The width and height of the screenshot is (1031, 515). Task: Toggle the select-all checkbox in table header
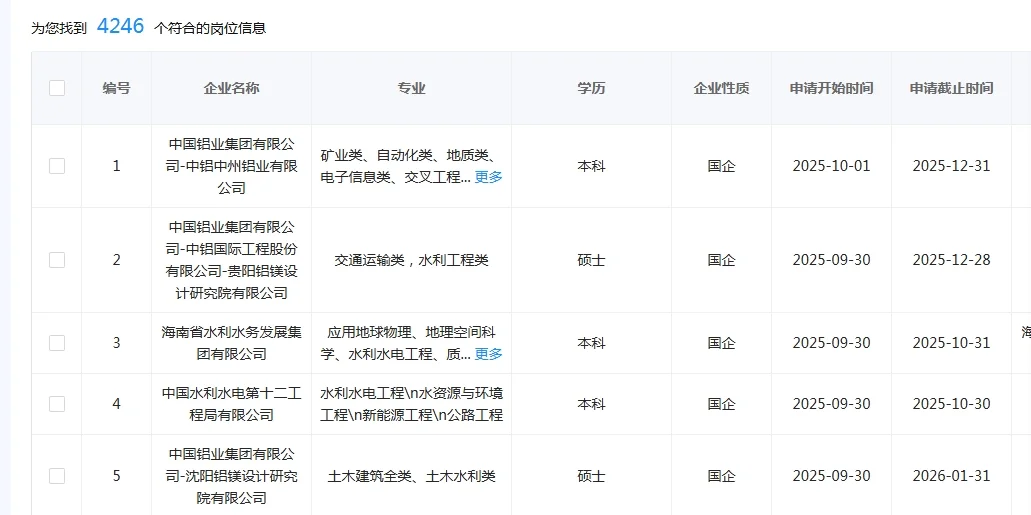point(57,87)
